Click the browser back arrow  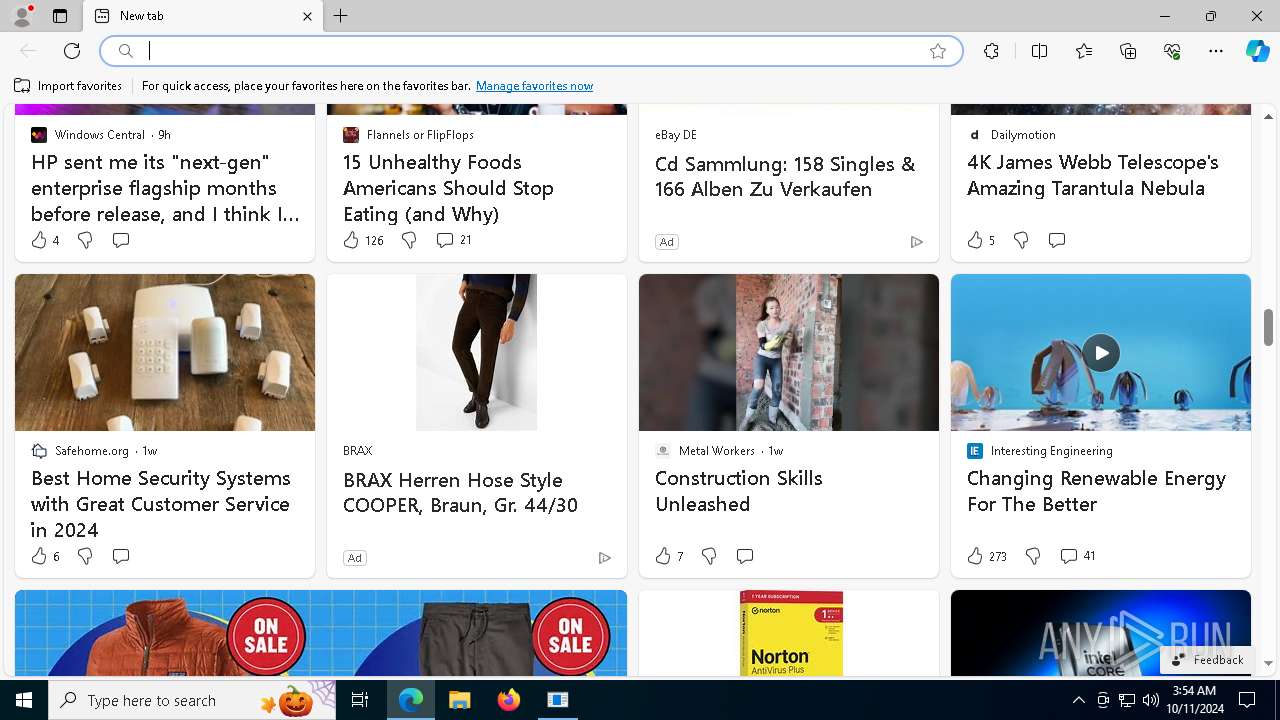28,51
